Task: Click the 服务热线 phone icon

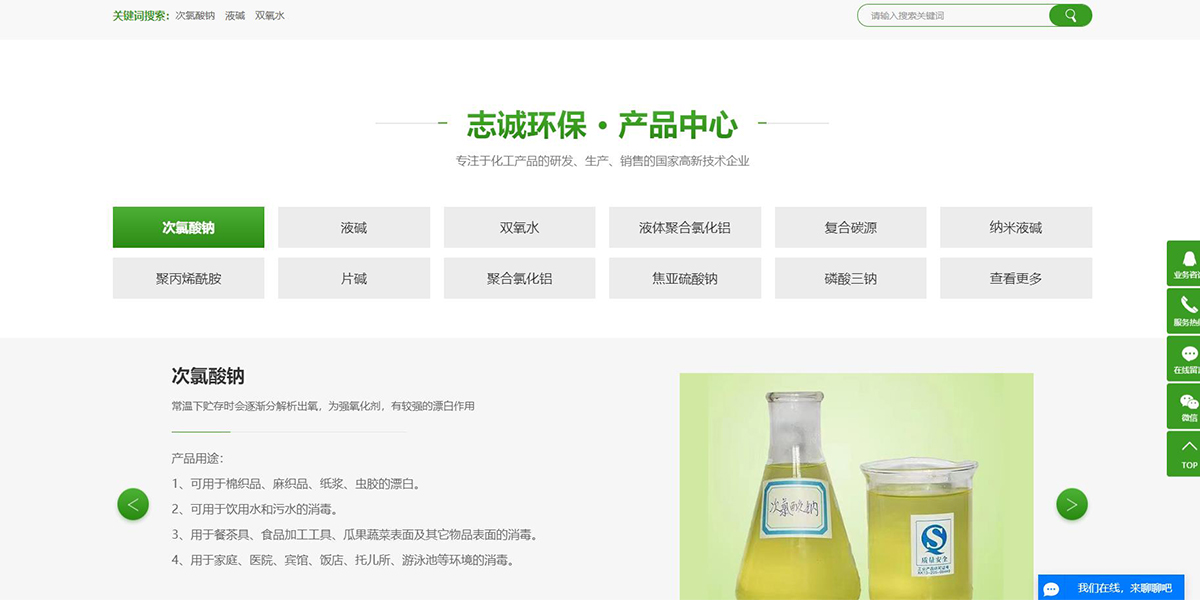Action: click(x=1188, y=311)
